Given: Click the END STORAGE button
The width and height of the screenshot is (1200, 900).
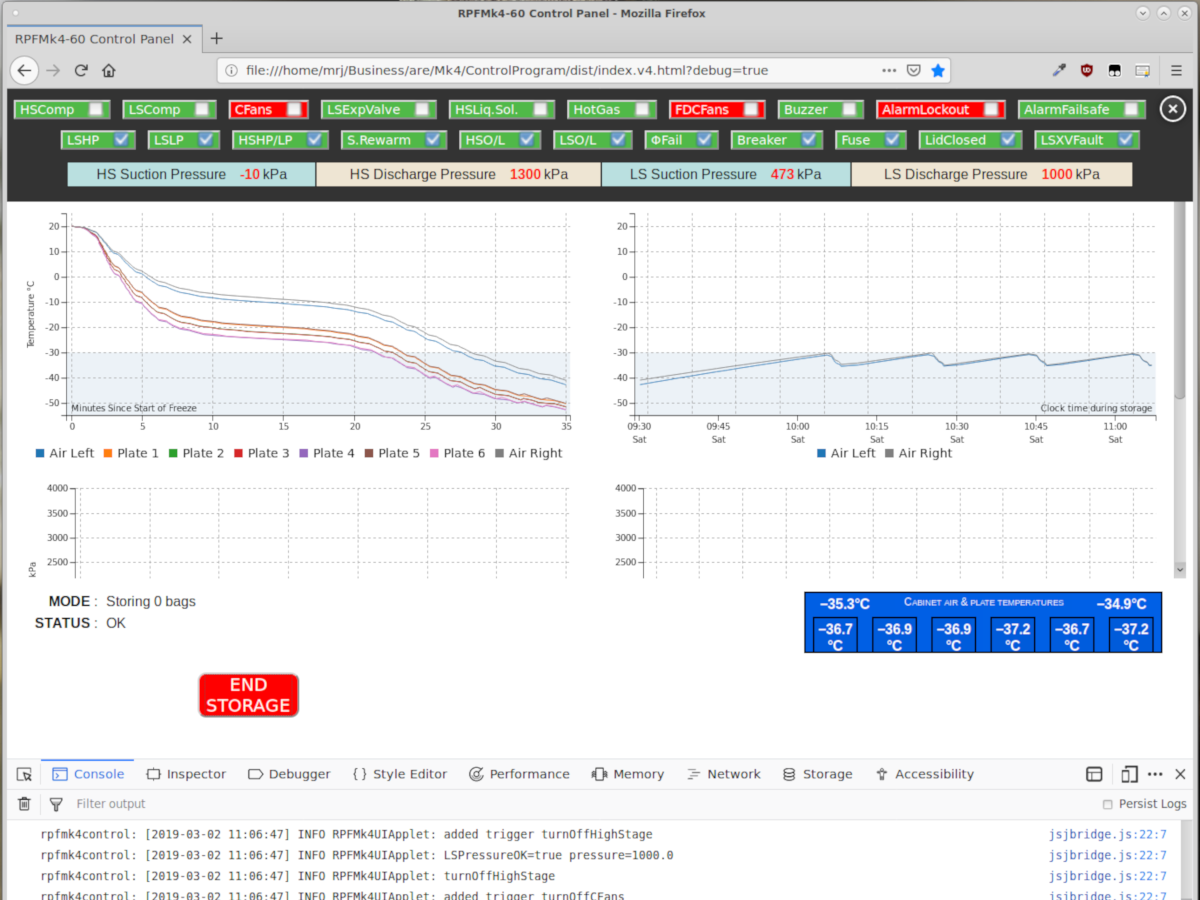Looking at the screenshot, I should pyautogui.click(x=248, y=695).
